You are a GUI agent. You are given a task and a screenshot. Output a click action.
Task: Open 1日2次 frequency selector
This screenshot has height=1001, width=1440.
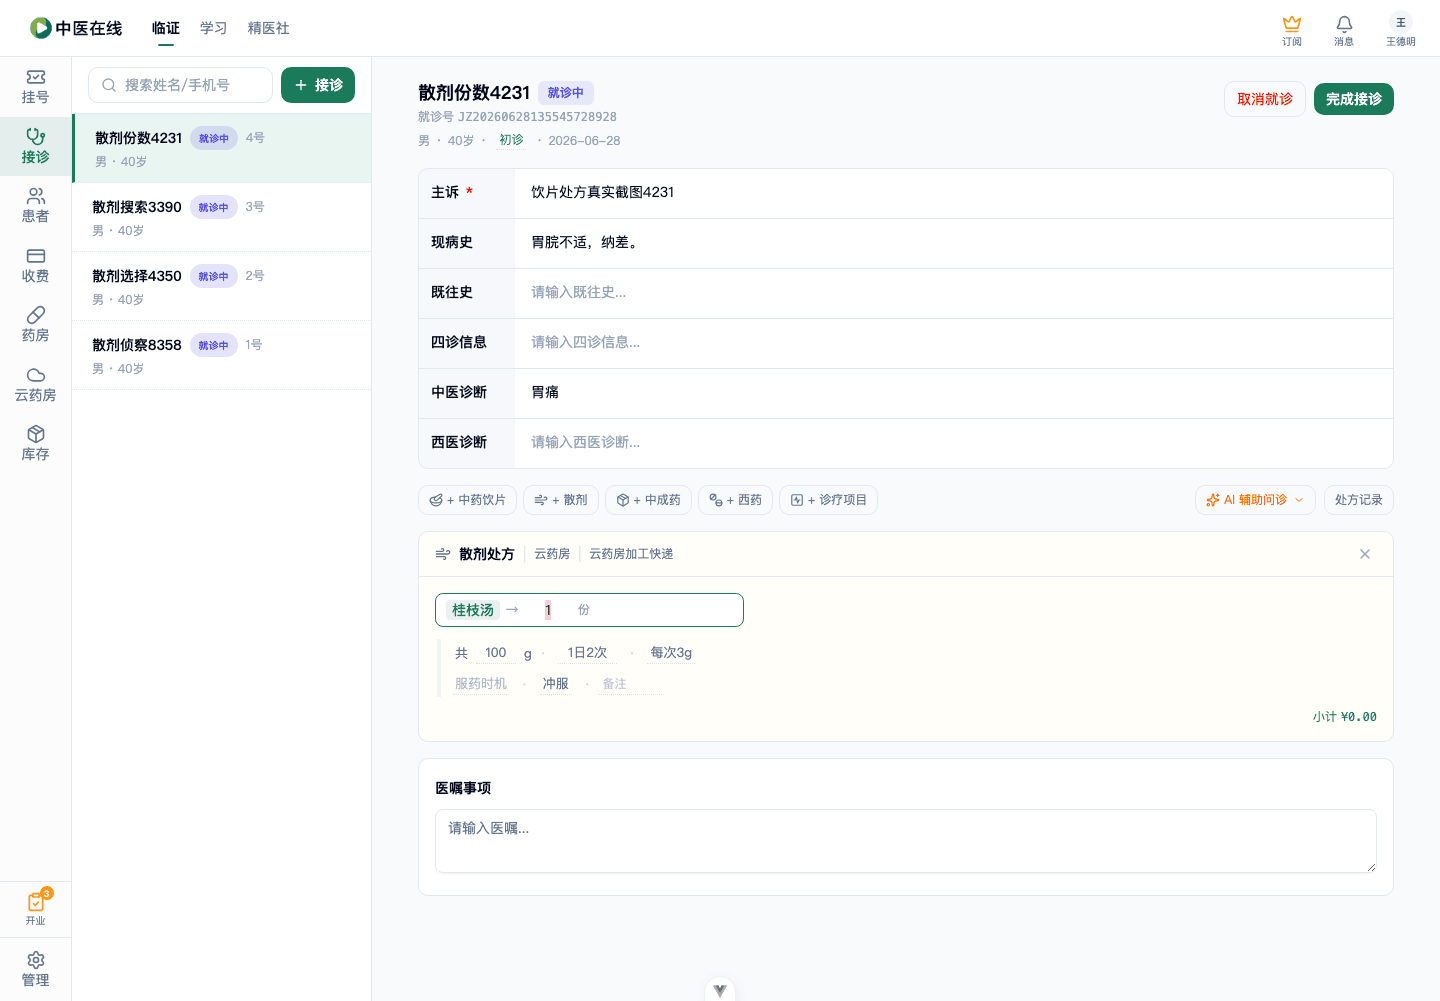[587, 653]
